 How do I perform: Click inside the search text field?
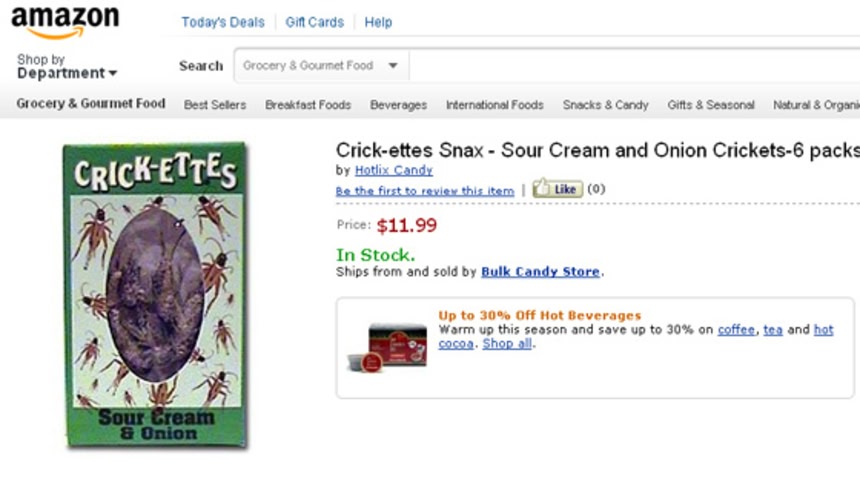(630, 66)
